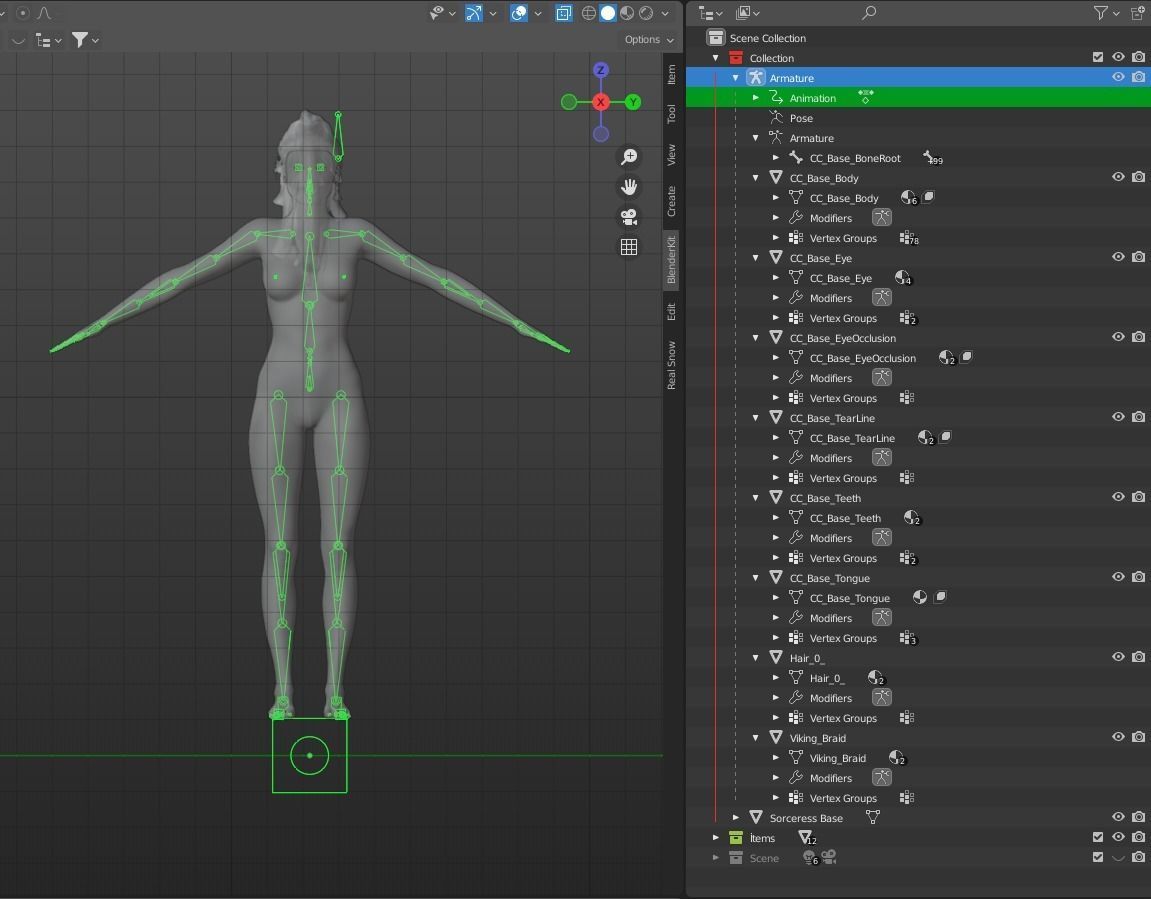Select the CC_Base_TearLine object row
The width and height of the screenshot is (1151, 899).
pos(918,418)
